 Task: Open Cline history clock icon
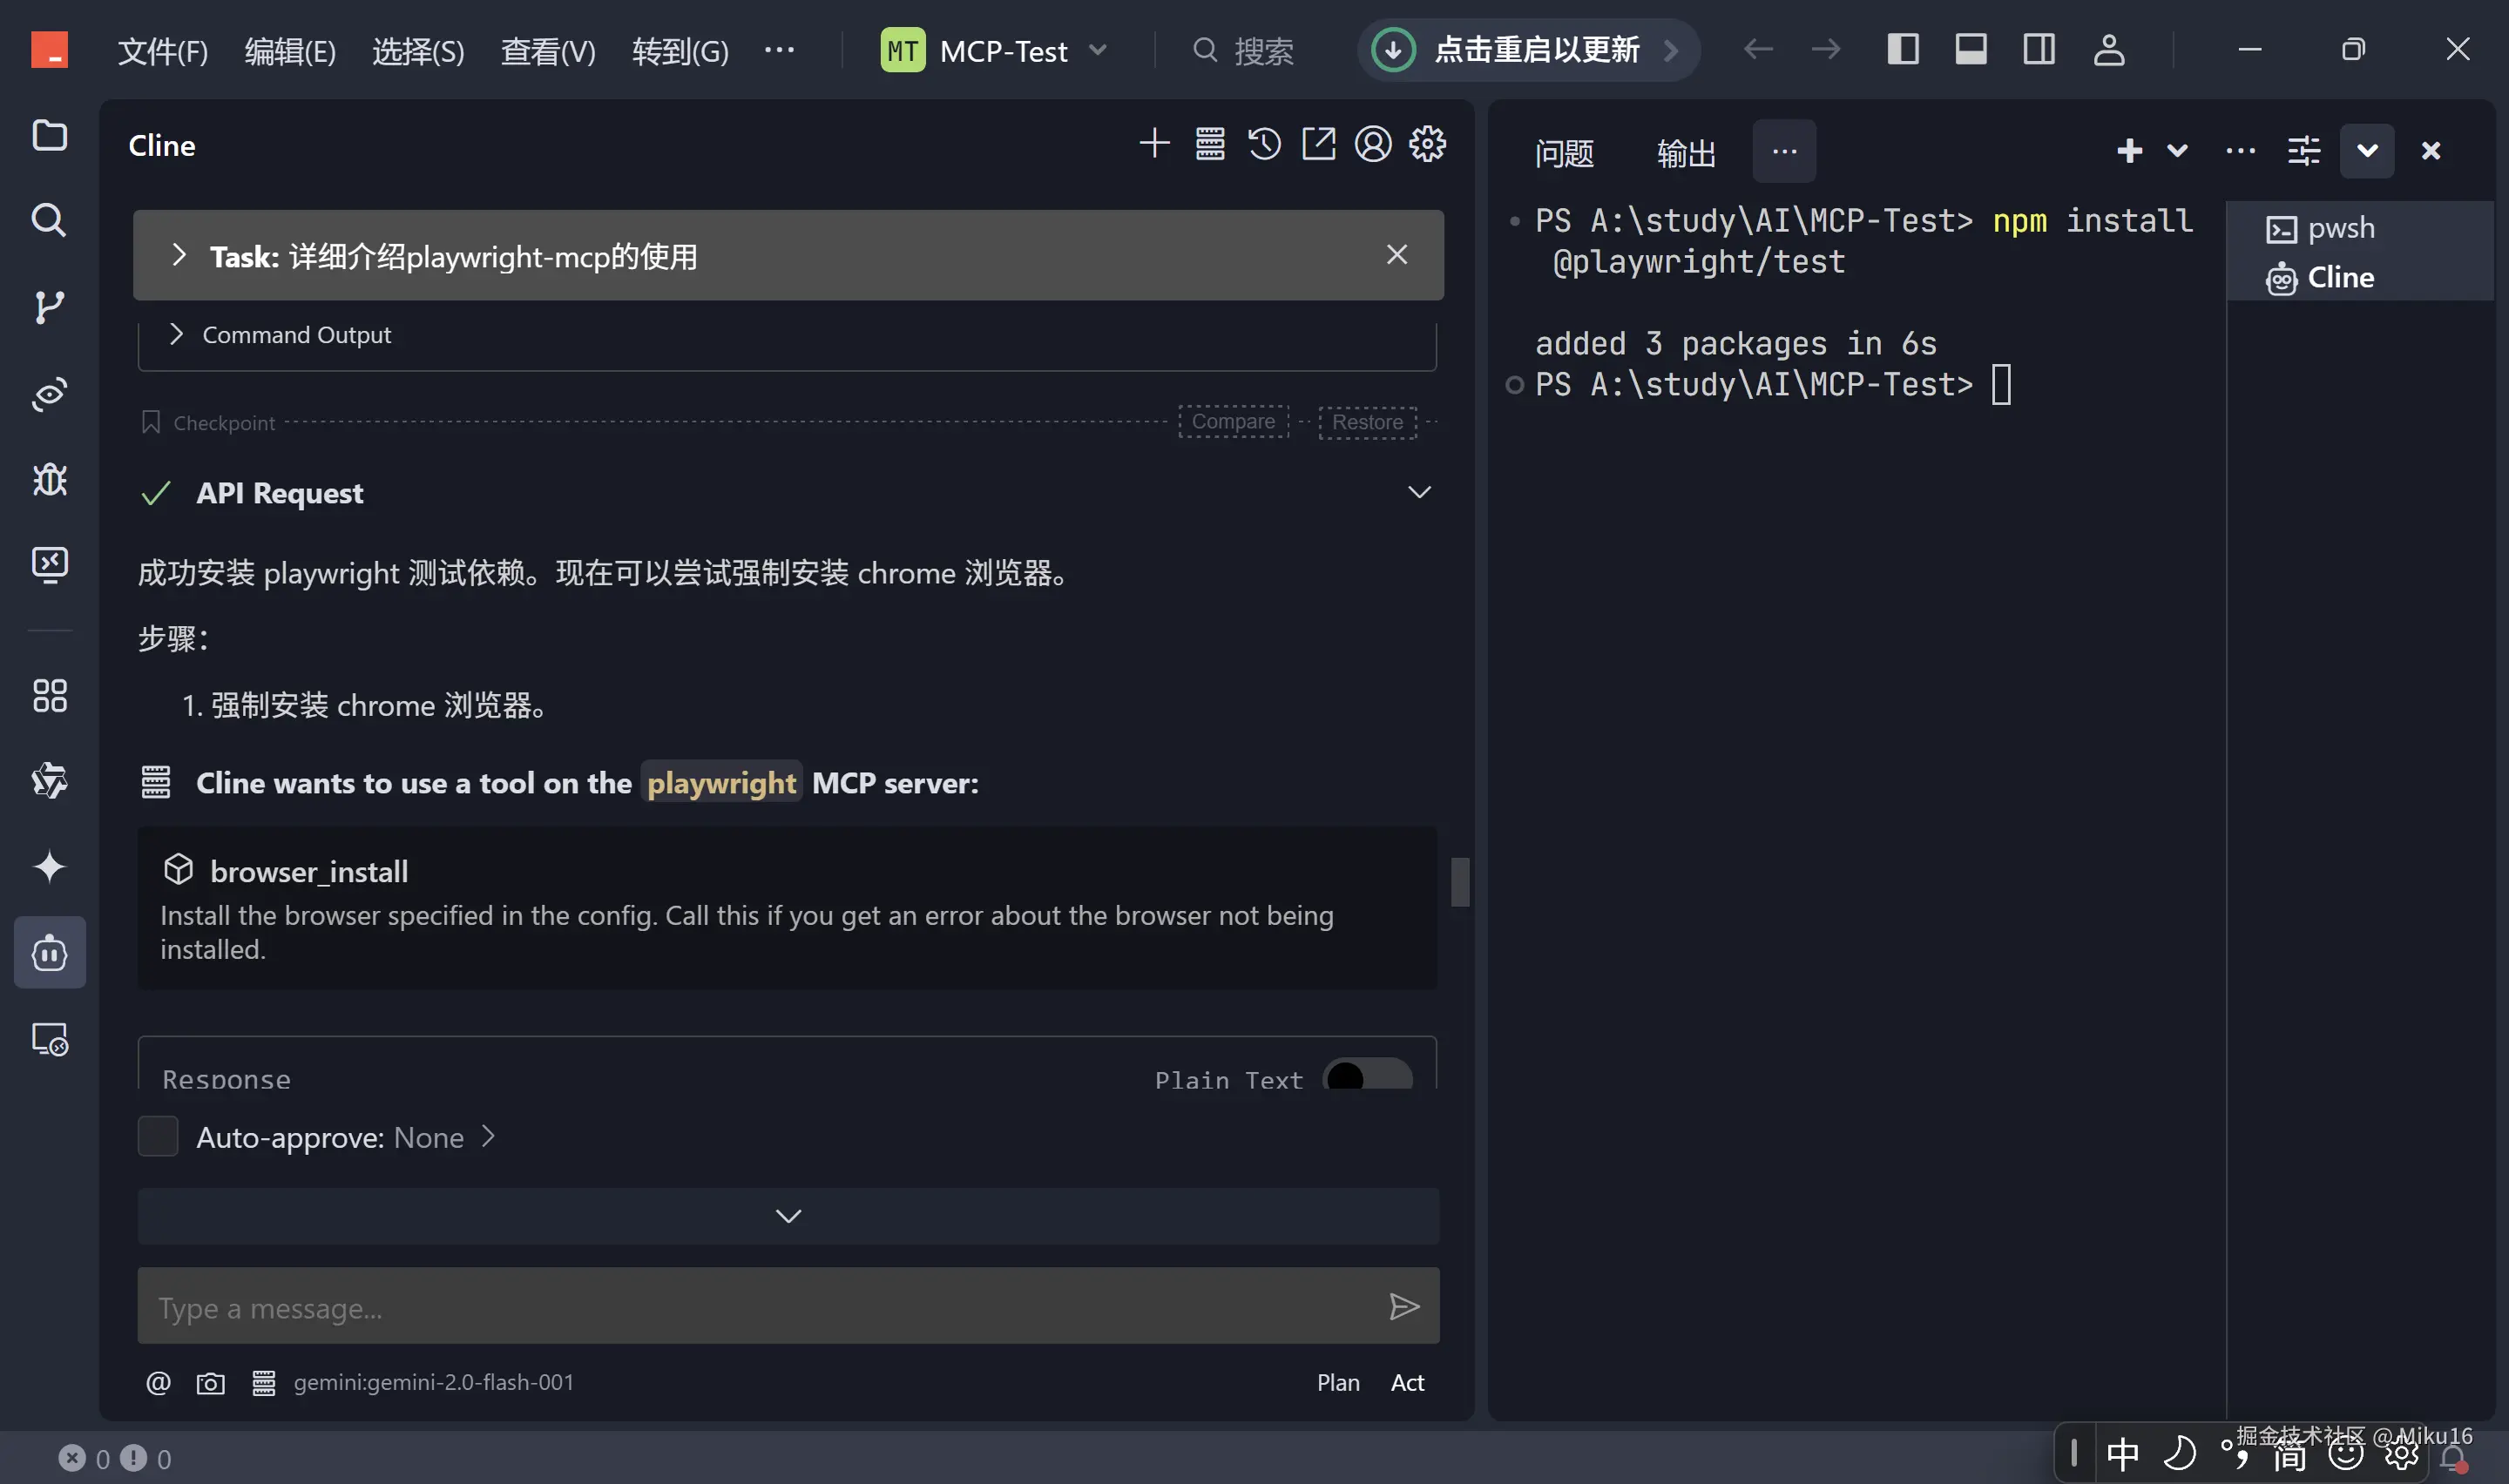pyautogui.click(x=1264, y=144)
